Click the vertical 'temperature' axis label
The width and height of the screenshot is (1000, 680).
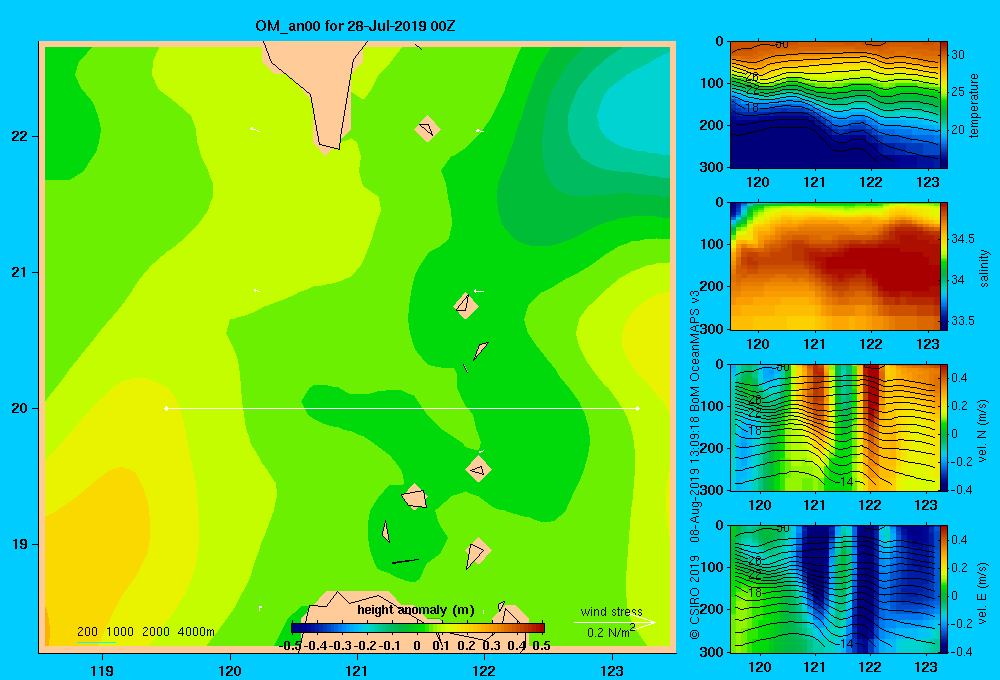coord(974,105)
